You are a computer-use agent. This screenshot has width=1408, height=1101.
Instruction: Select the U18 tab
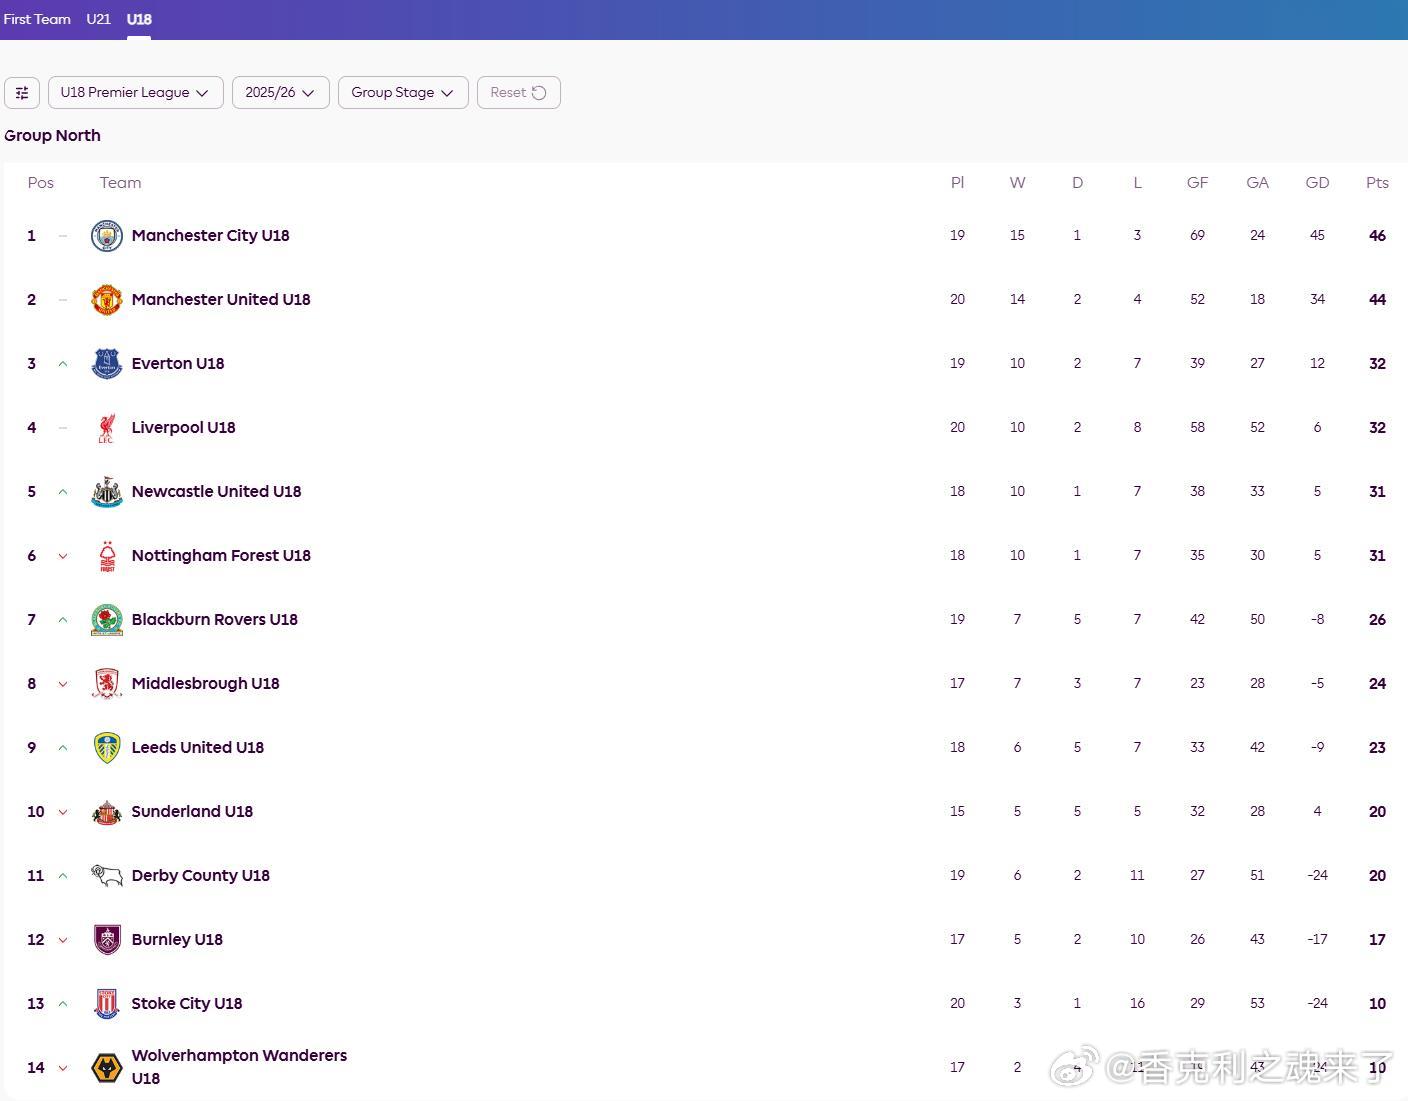pyautogui.click(x=139, y=19)
